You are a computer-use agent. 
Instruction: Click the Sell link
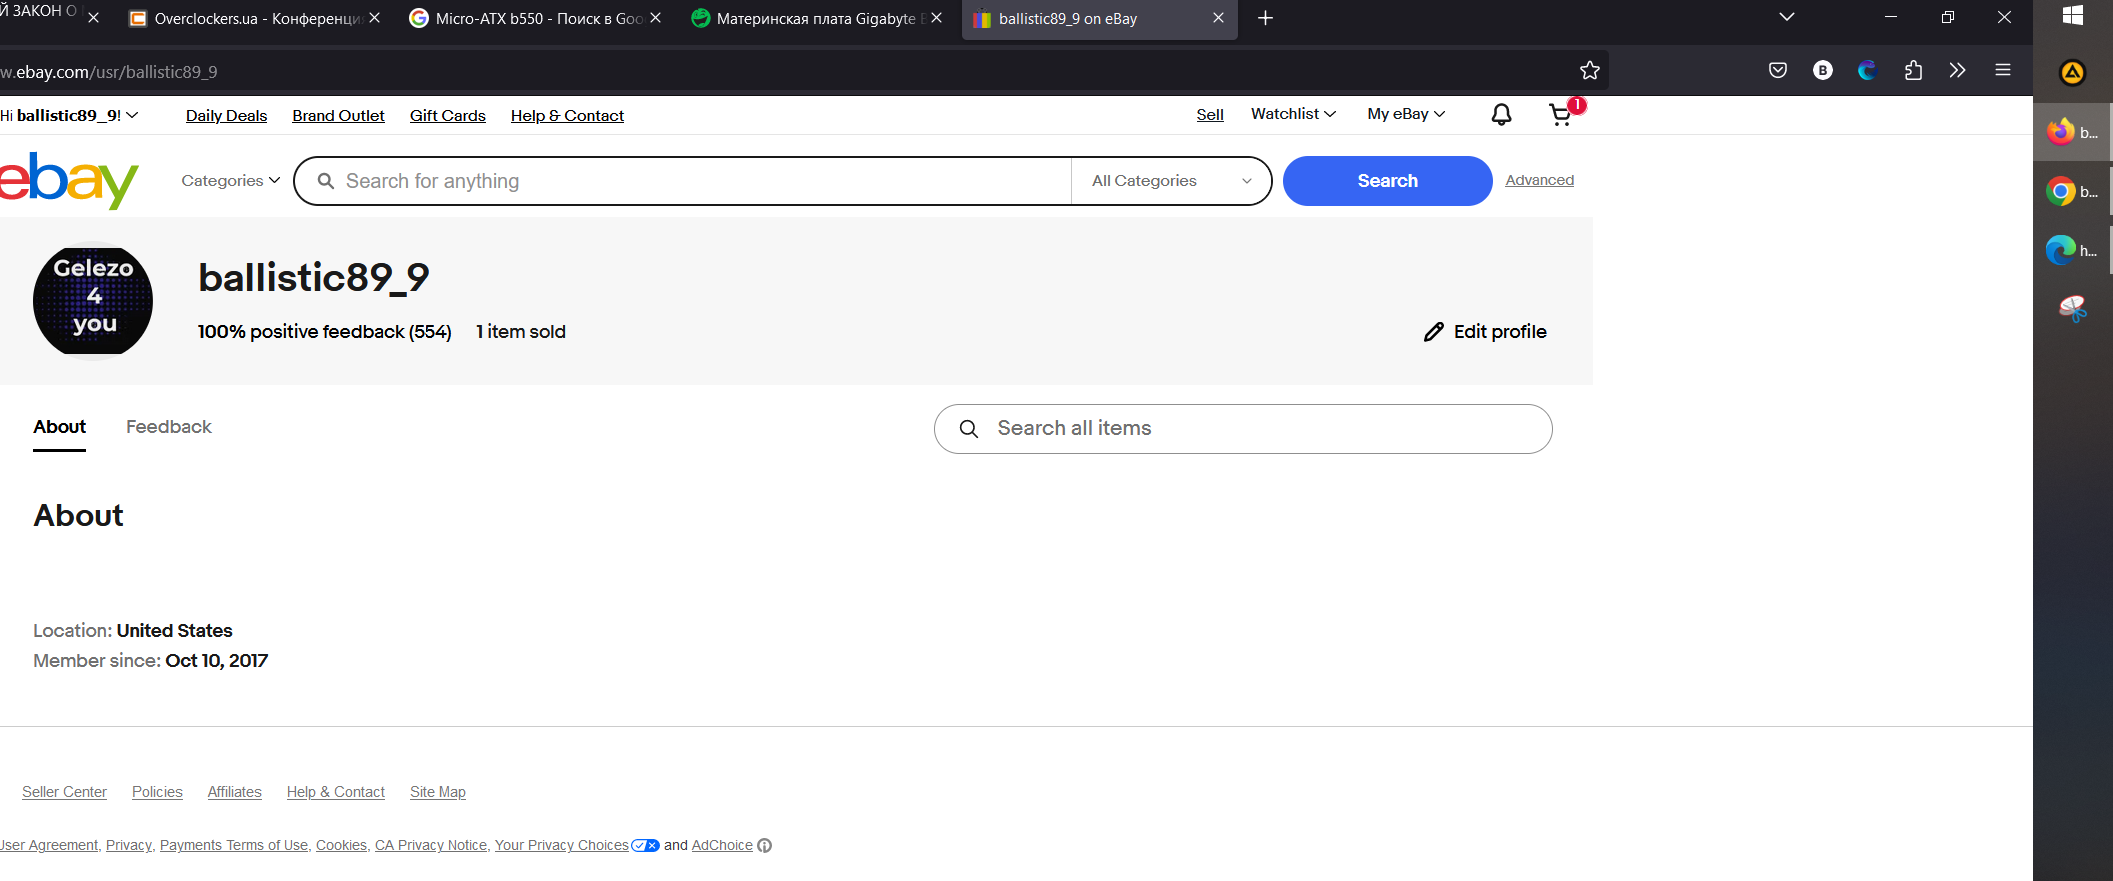(1210, 115)
